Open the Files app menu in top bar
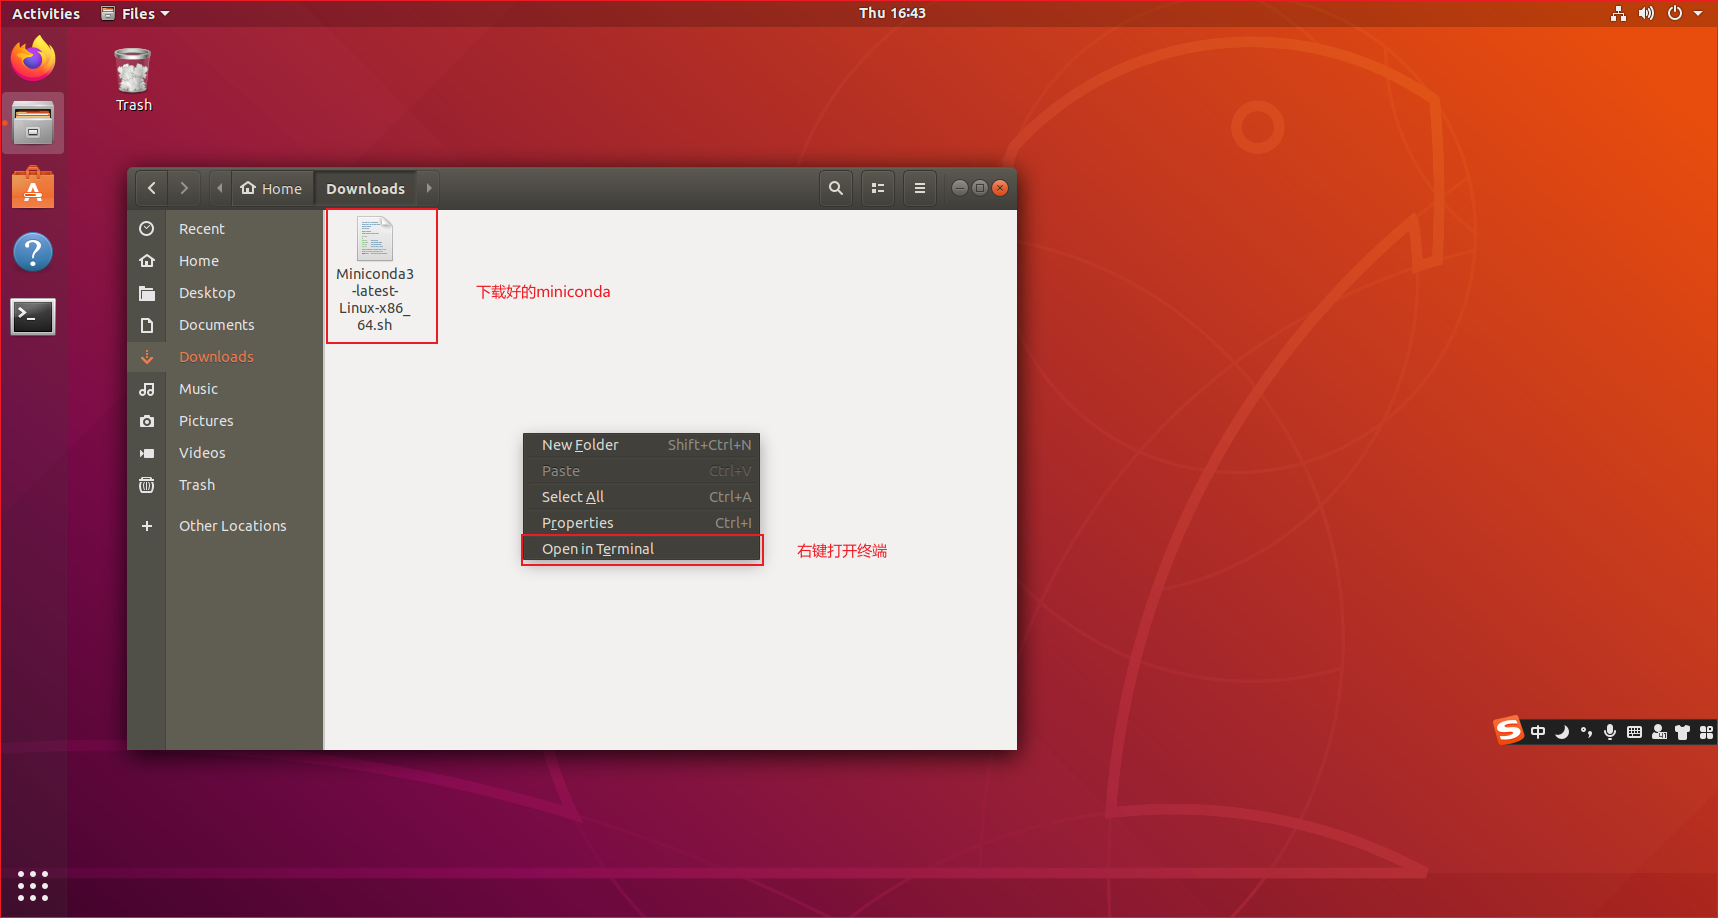The width and height of the screenshot is (1718, 918). pos(135,13)
